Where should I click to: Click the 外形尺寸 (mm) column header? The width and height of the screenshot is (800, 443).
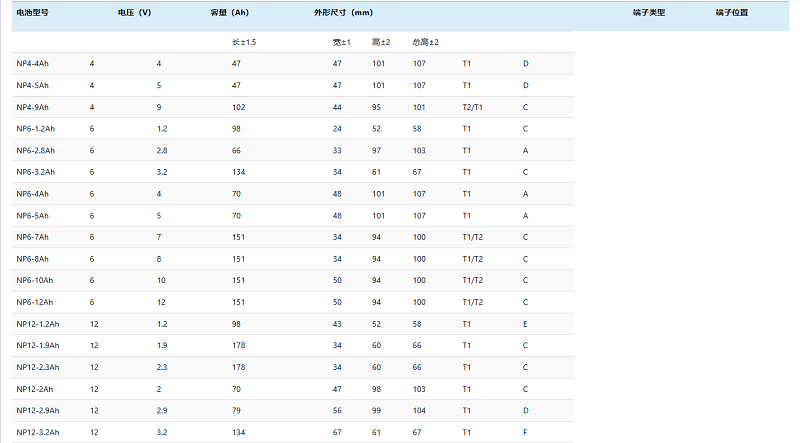click(x=342, y=13)
